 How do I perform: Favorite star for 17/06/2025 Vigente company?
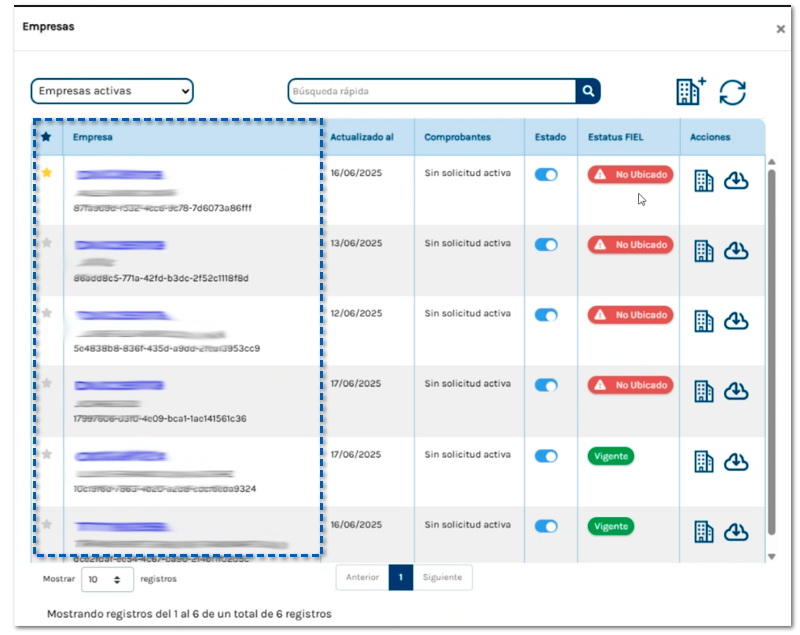pos(47,454)
